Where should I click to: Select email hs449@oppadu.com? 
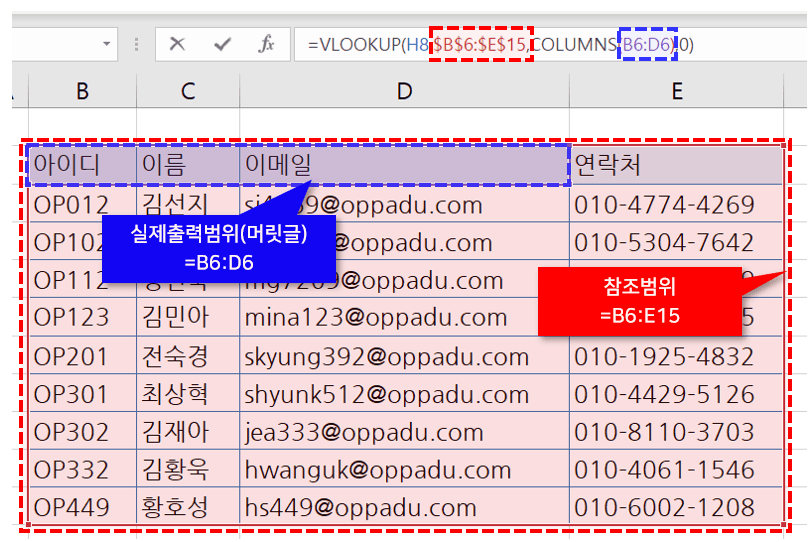404,506
